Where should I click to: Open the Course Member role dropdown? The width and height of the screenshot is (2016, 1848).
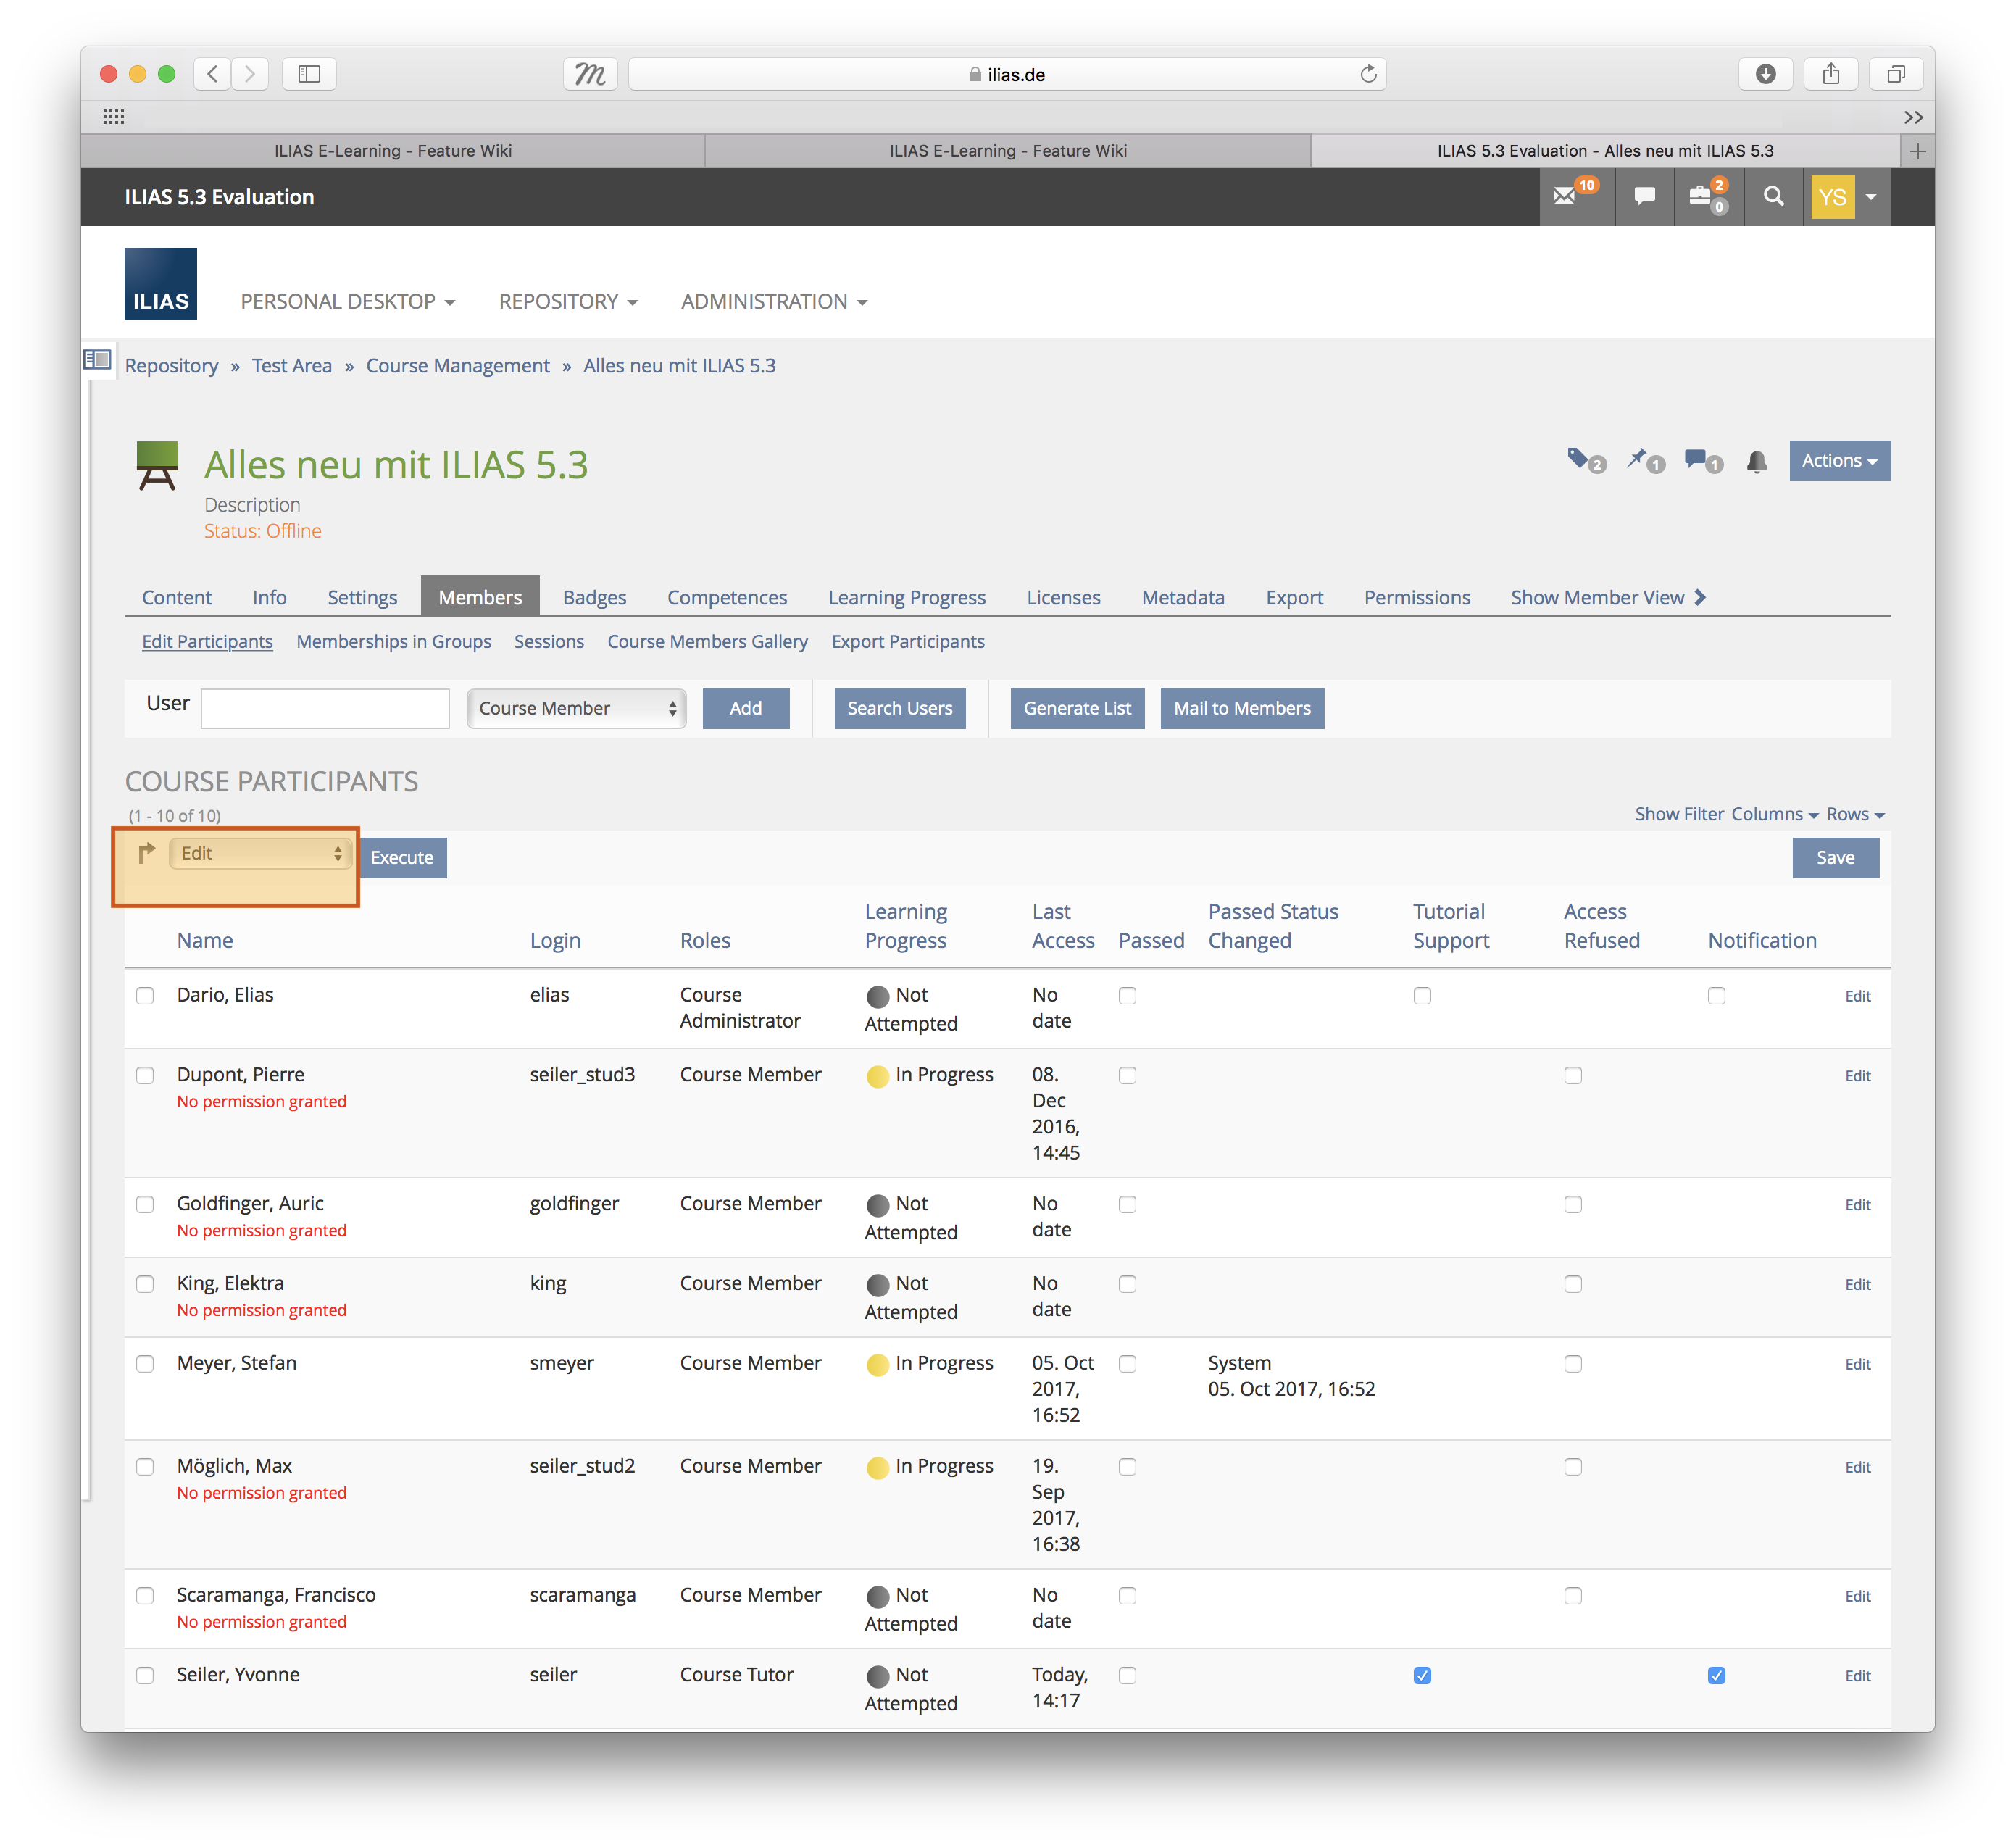pyautogui.click(x=576, y=708)
